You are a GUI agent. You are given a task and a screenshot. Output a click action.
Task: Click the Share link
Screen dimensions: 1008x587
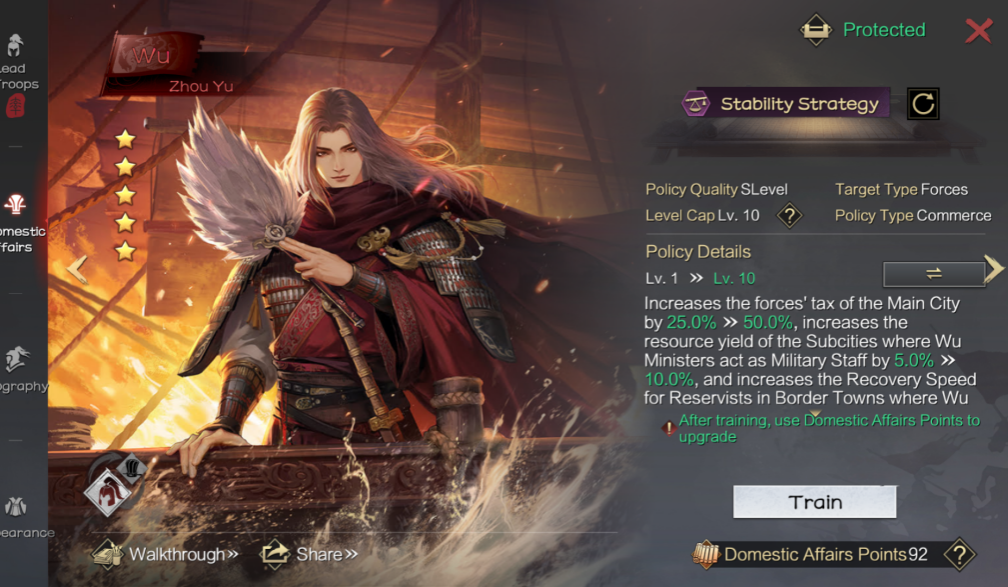pyautogui.click(x=310, y=554)
